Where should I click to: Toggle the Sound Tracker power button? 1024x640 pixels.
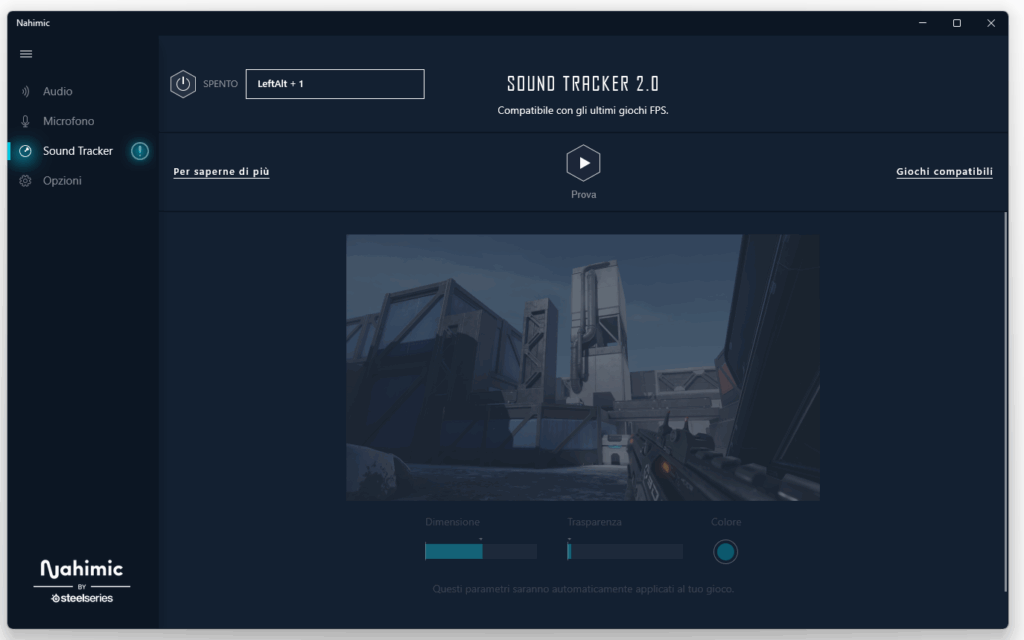tap(183, 84)
